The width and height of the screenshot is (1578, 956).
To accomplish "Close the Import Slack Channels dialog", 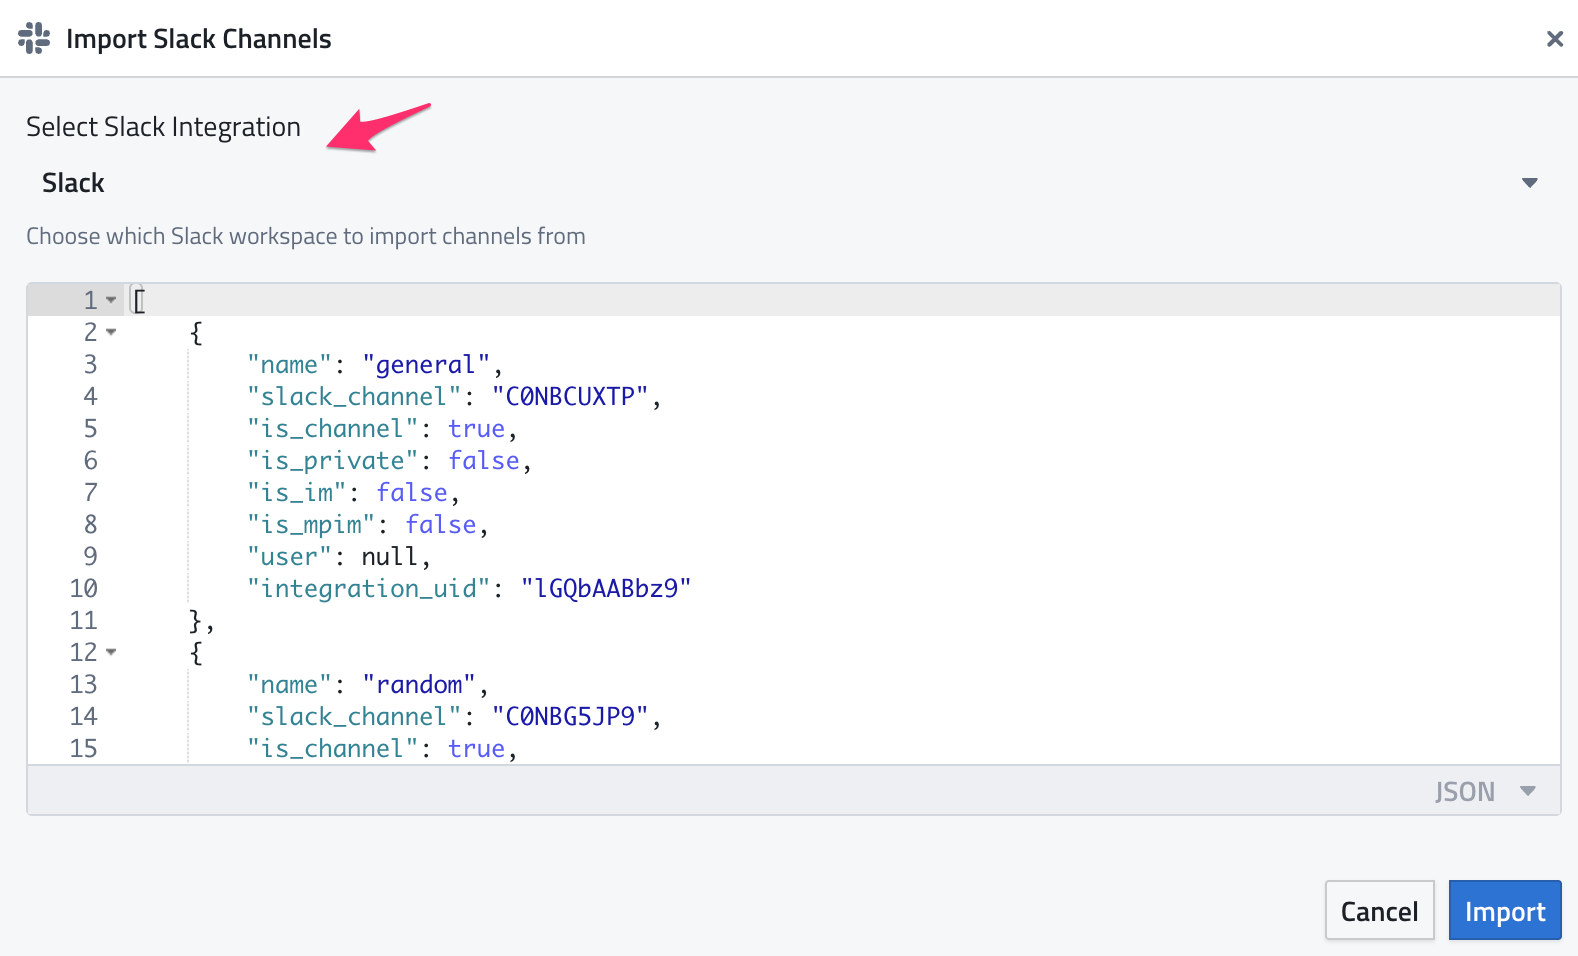I will 1554,38.
